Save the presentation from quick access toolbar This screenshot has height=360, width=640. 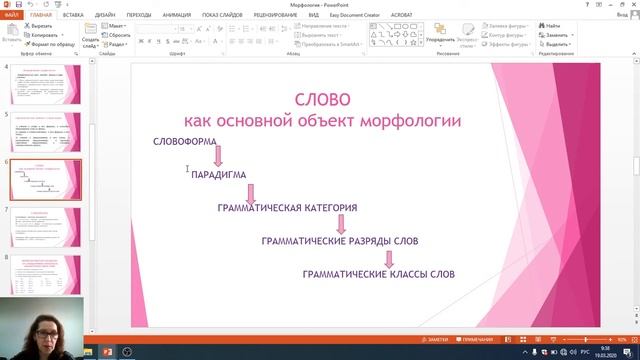(x=18, y=4)
